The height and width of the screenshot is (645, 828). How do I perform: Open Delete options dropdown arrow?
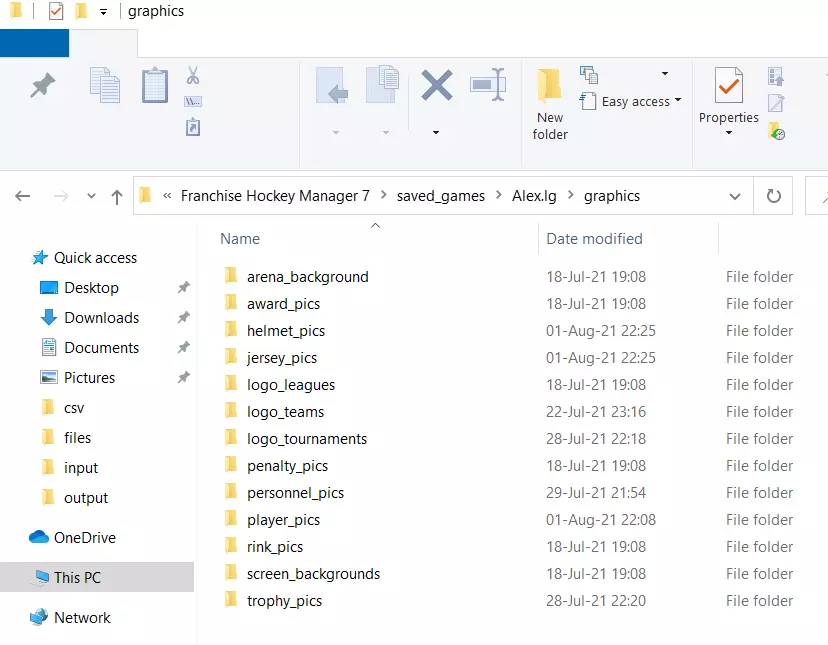(436, 133)
